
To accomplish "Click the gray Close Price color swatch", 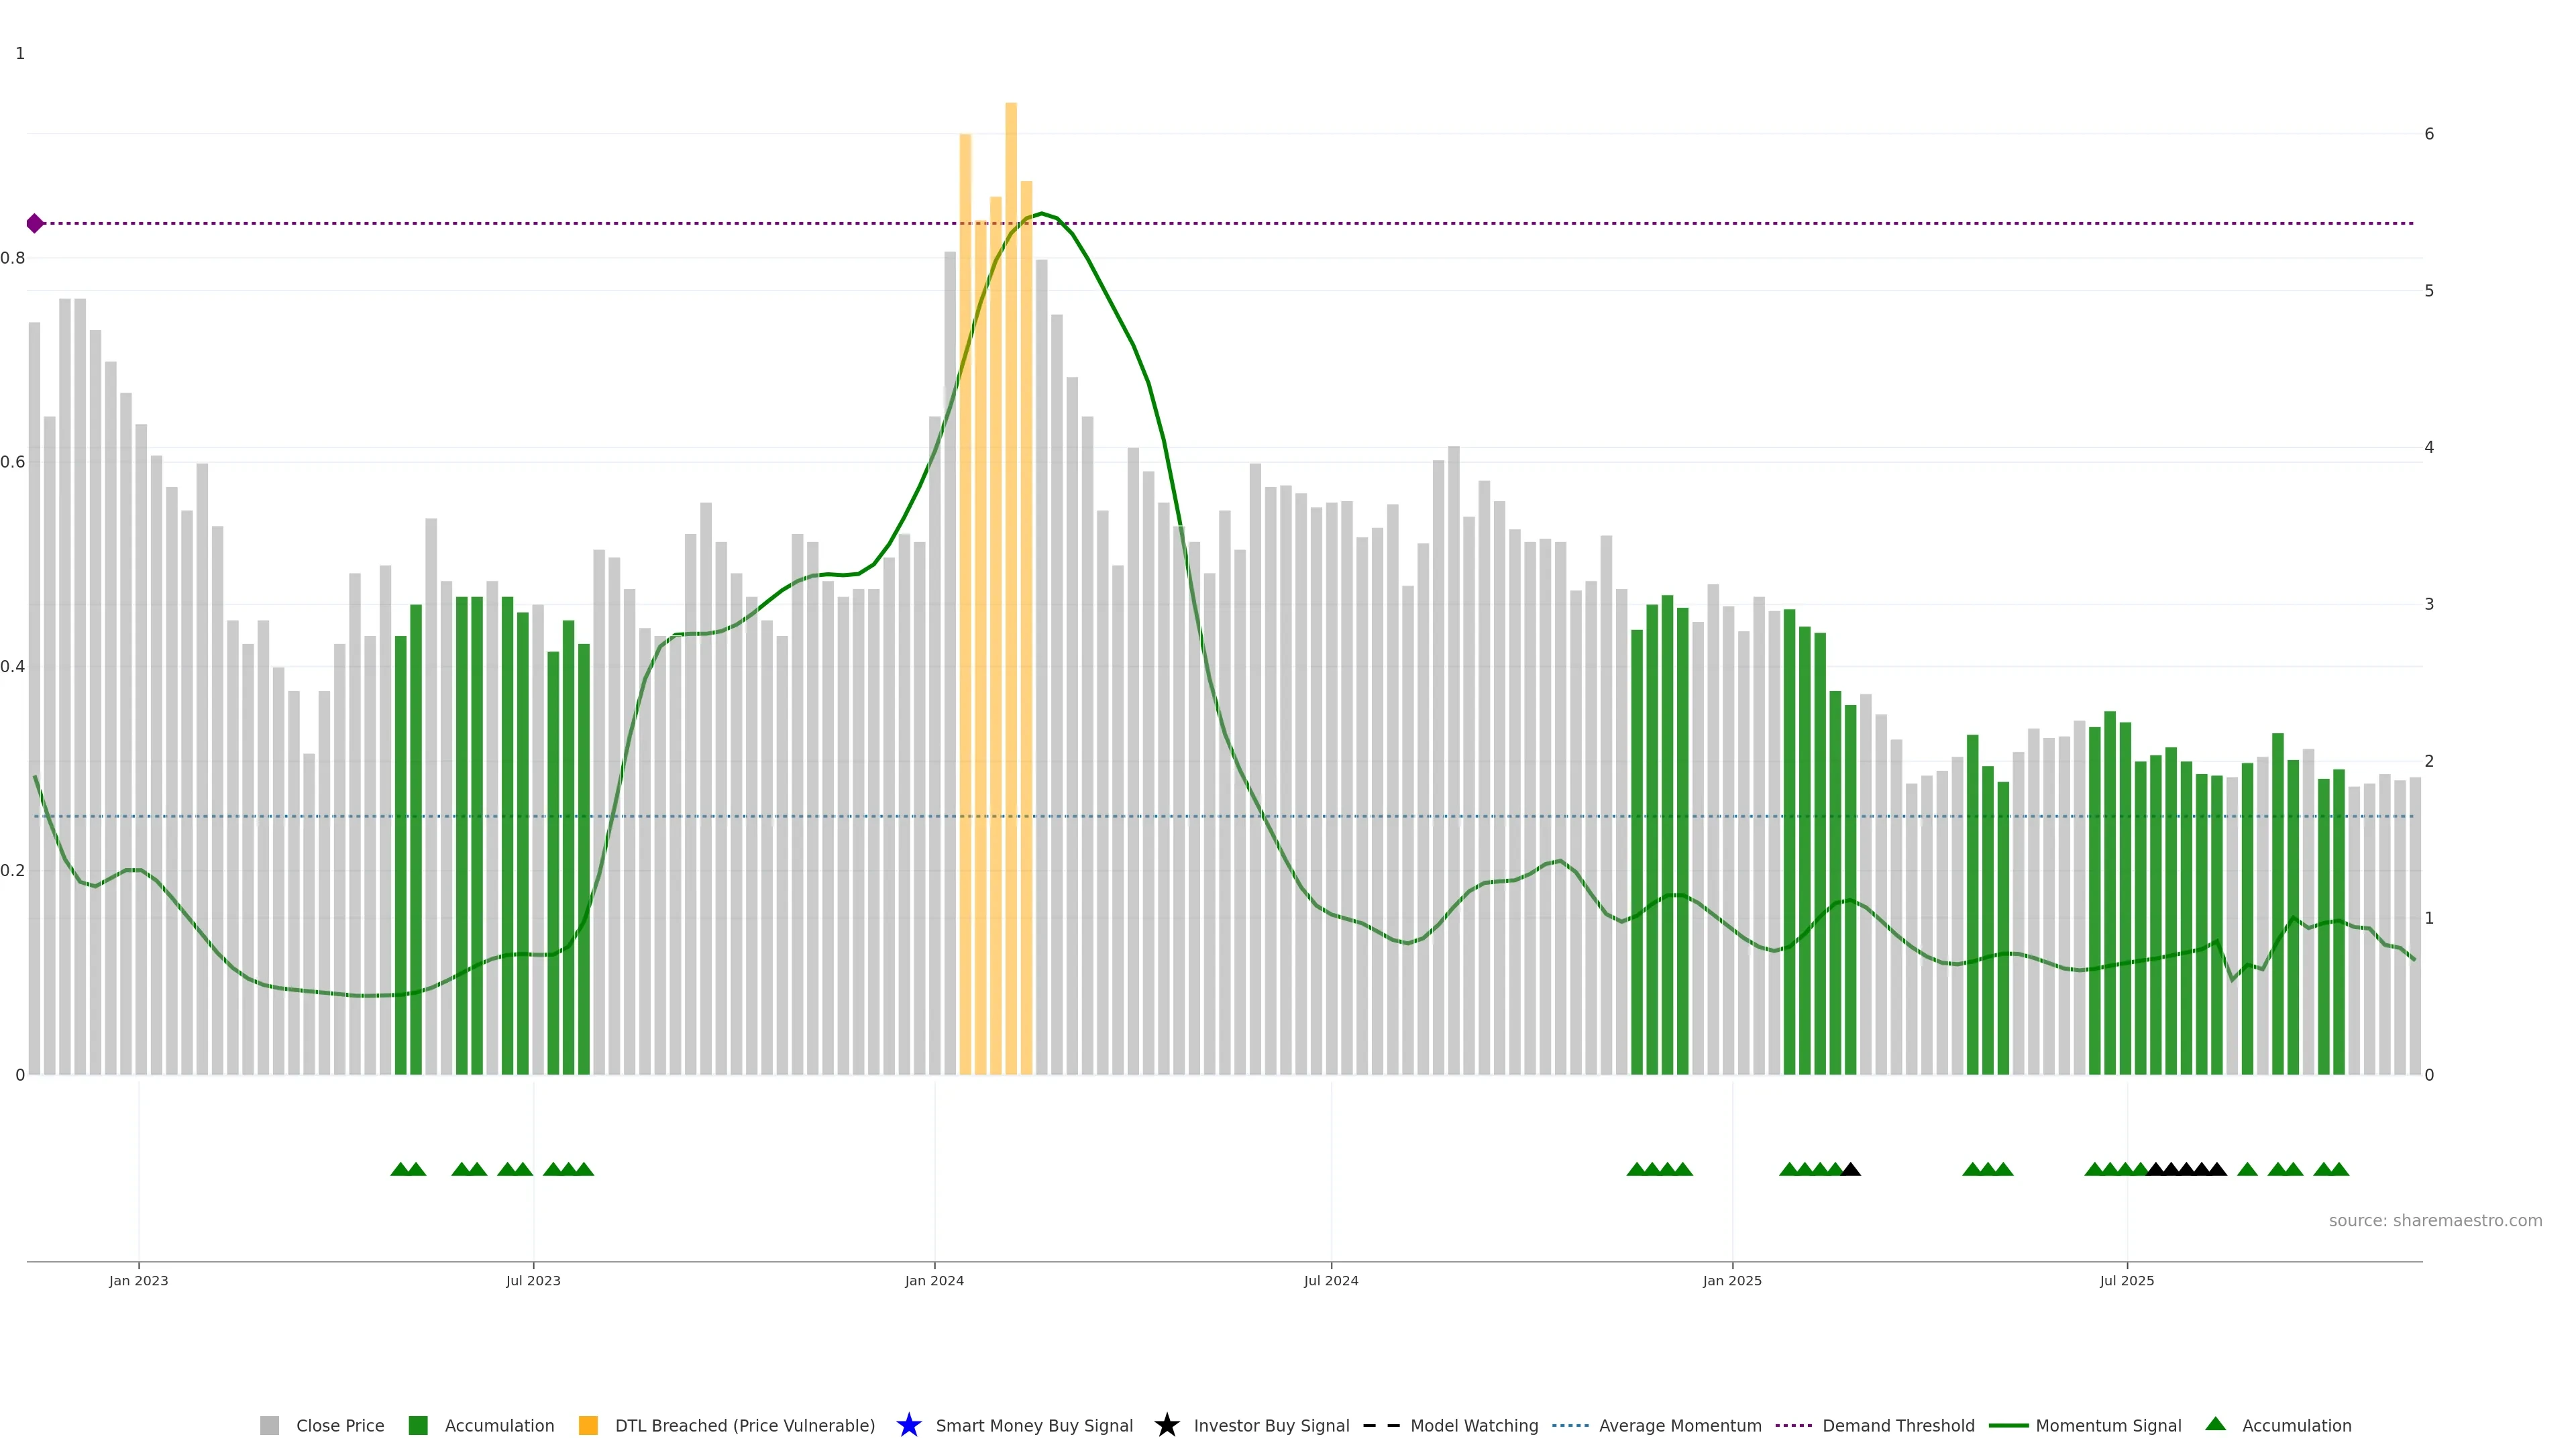I will coord(269,1425).
